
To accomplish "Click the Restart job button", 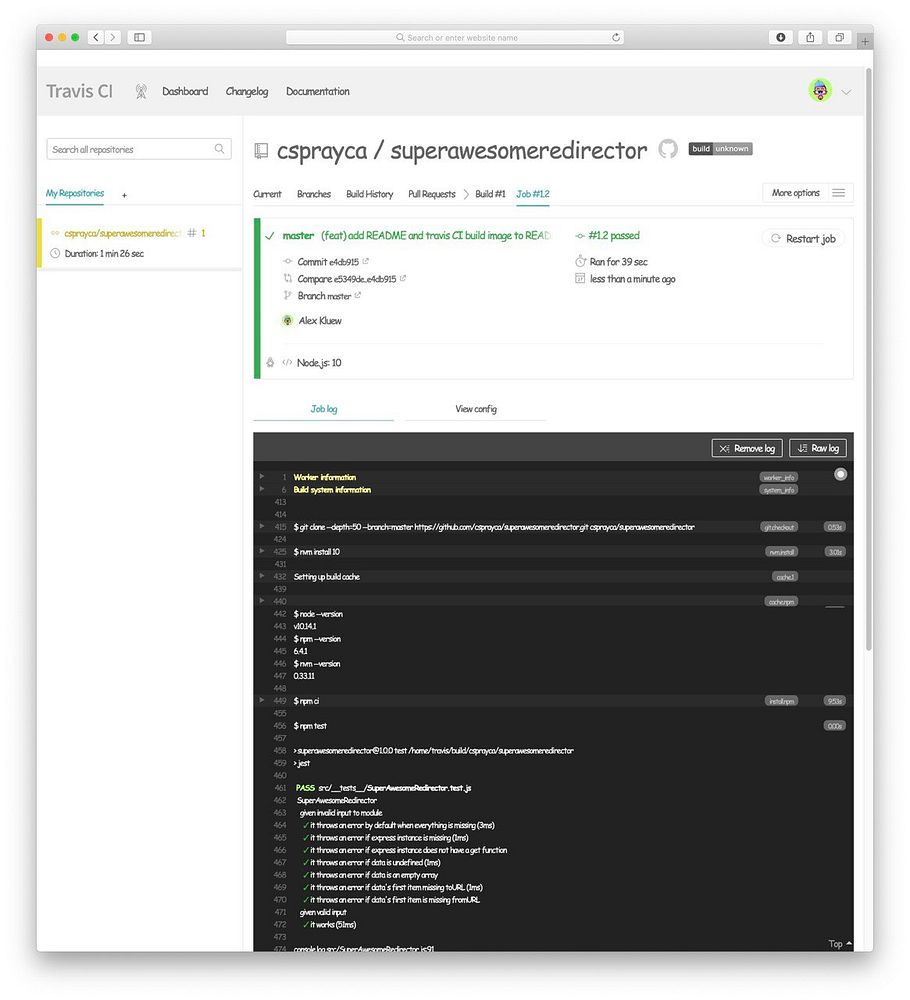I will click(x=803, y=239).
